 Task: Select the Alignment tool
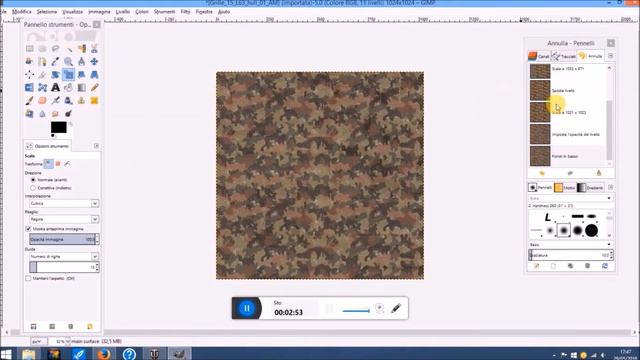(29, 75)
